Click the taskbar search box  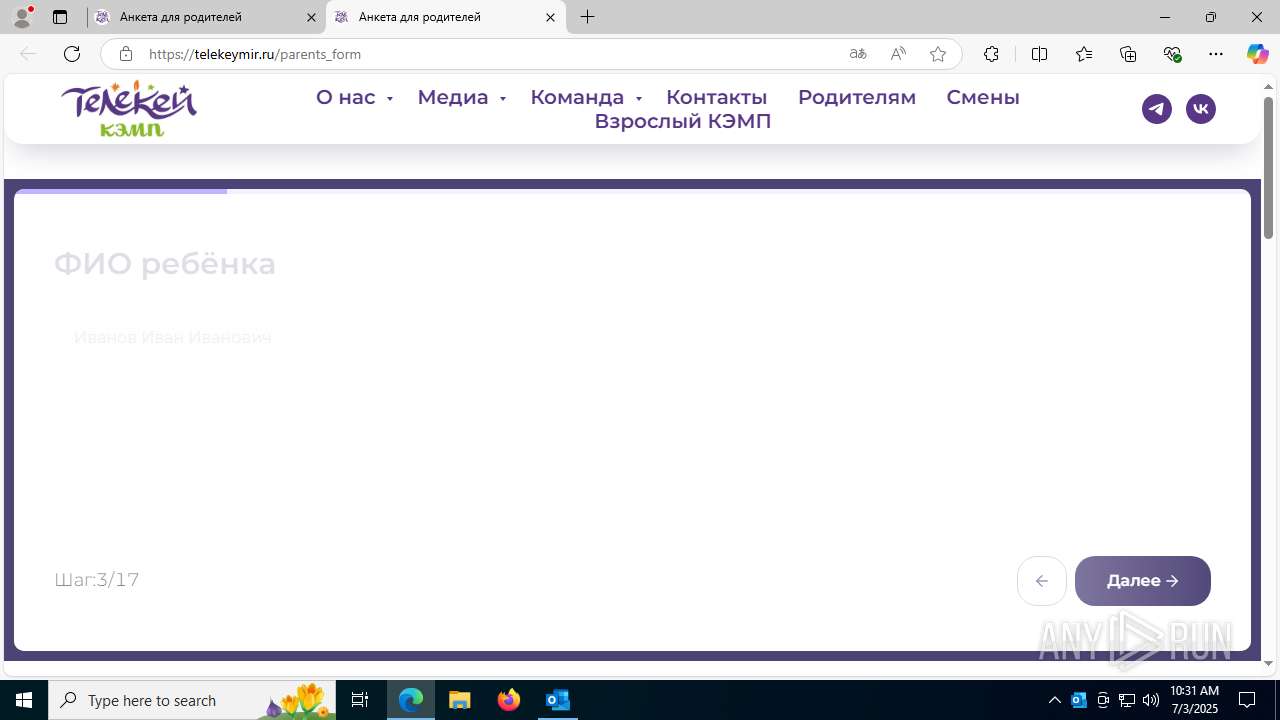pyautogui.click(x=194, y=700)
